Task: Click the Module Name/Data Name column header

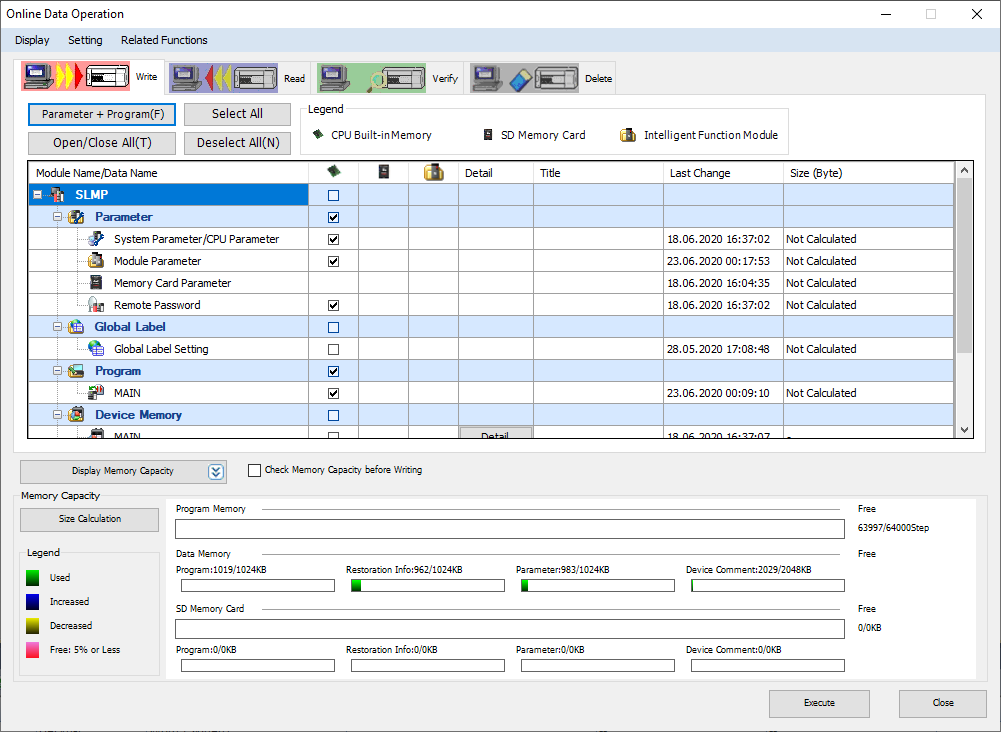Action: [x=169, y=173]
